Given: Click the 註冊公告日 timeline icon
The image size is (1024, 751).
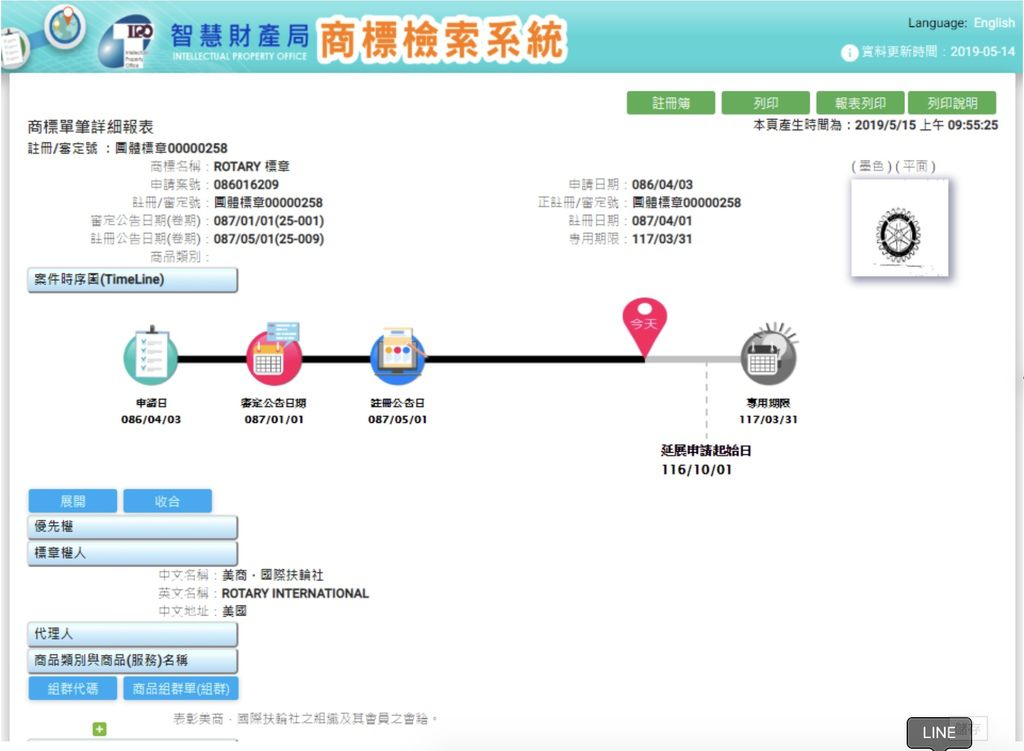Looking at the screenshot, I should tap(397, 355).
